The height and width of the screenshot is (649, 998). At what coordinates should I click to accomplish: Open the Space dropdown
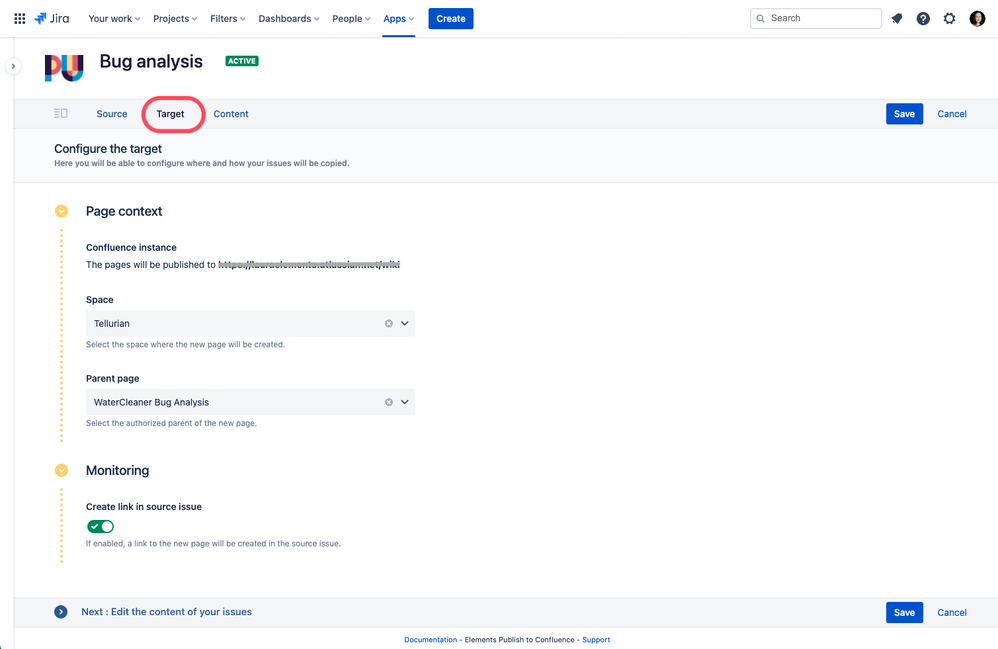(x=404, y=323)
